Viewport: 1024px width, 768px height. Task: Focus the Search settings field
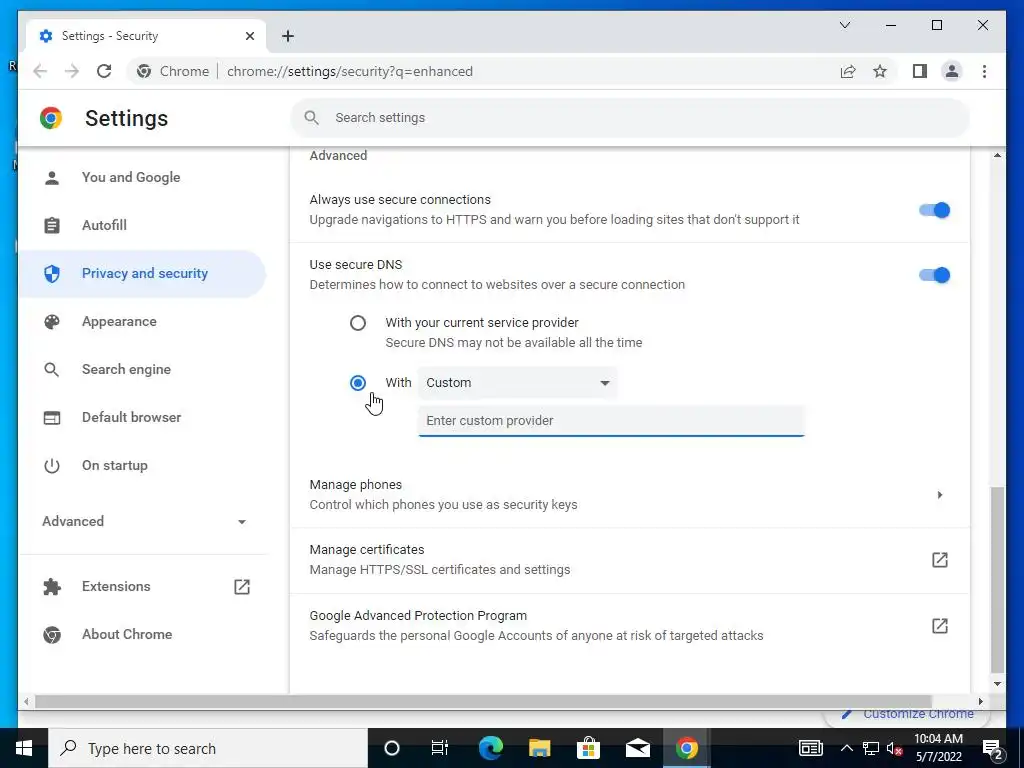(x=630, y=118)
